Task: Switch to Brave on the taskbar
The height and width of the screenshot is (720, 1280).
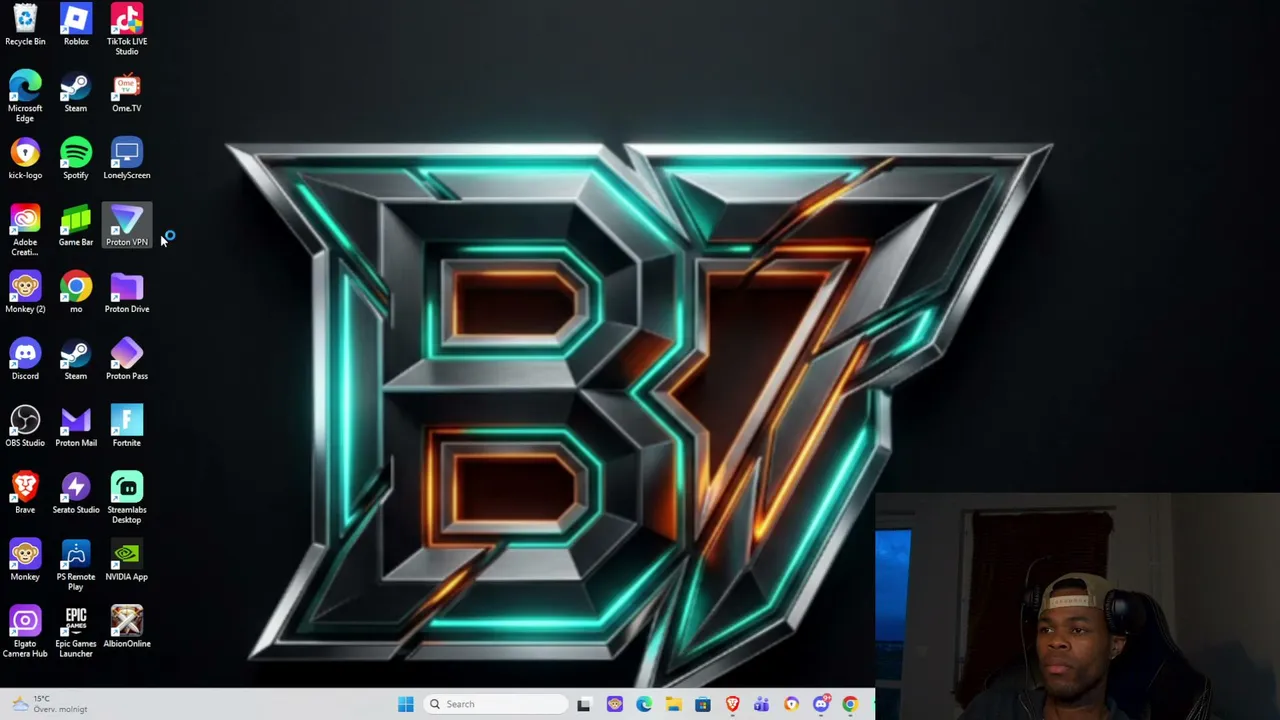Action: click(732, 704)
